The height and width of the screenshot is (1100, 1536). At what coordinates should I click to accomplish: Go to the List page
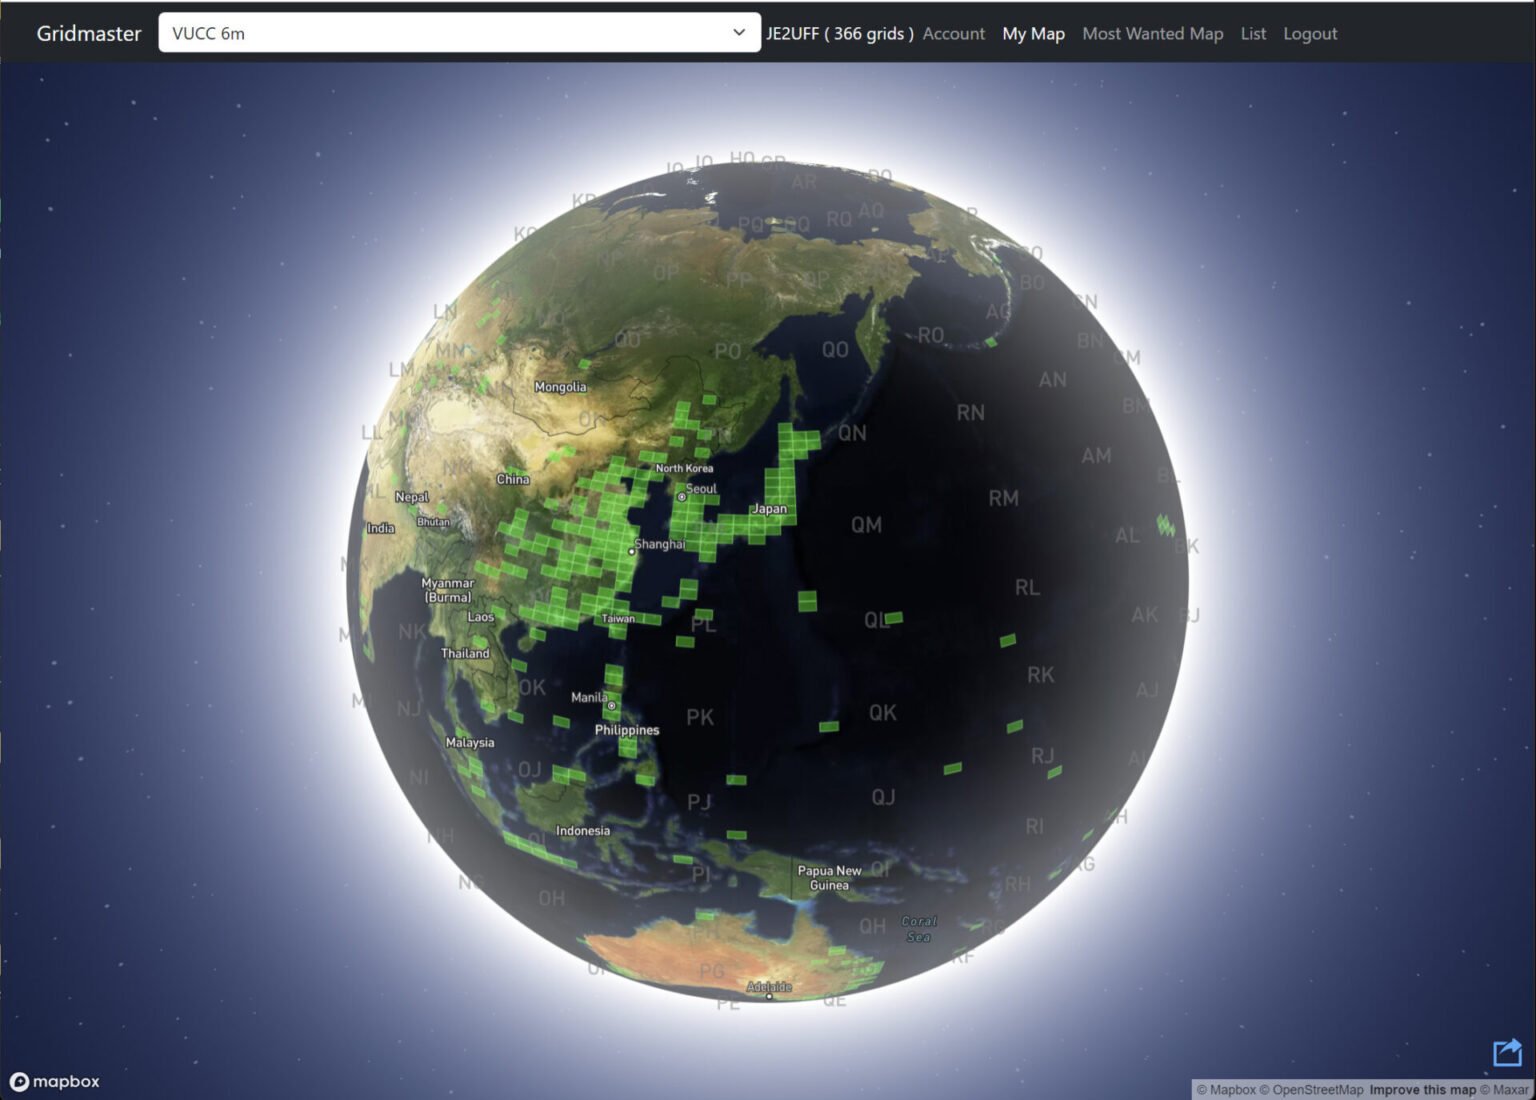click(x=1253, y=33)
